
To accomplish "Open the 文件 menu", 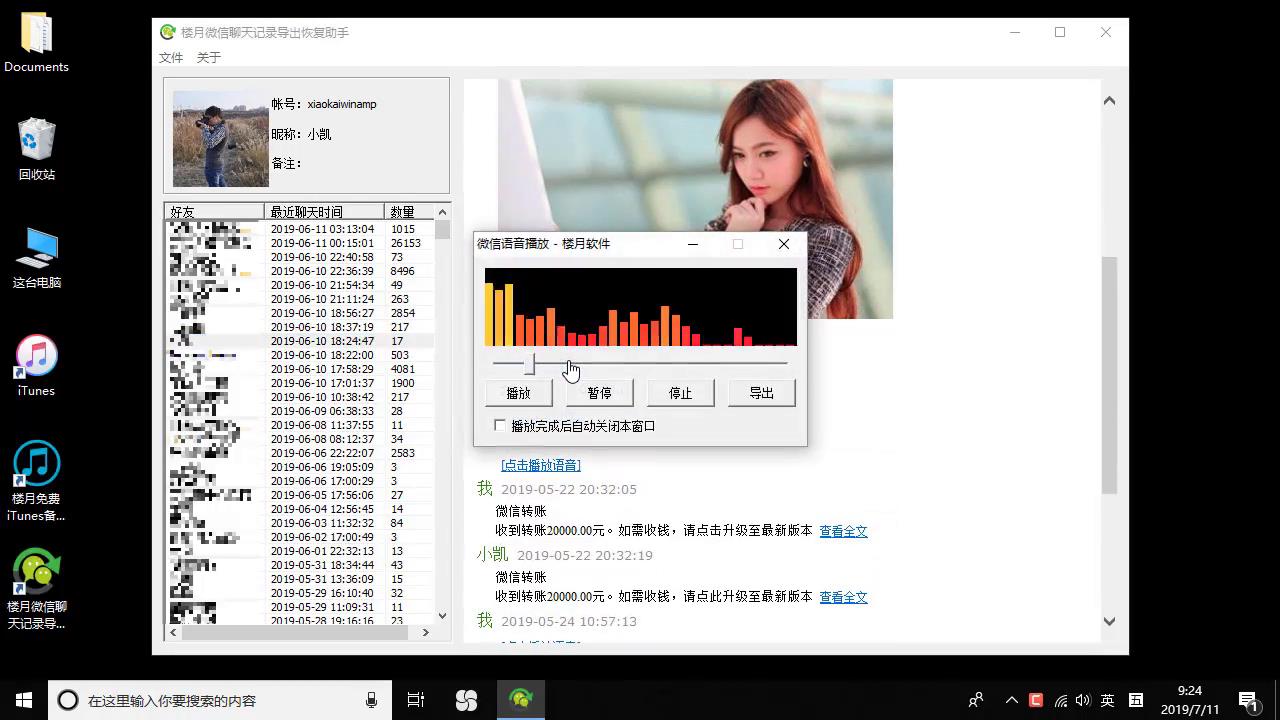I will tap(171, 58).
